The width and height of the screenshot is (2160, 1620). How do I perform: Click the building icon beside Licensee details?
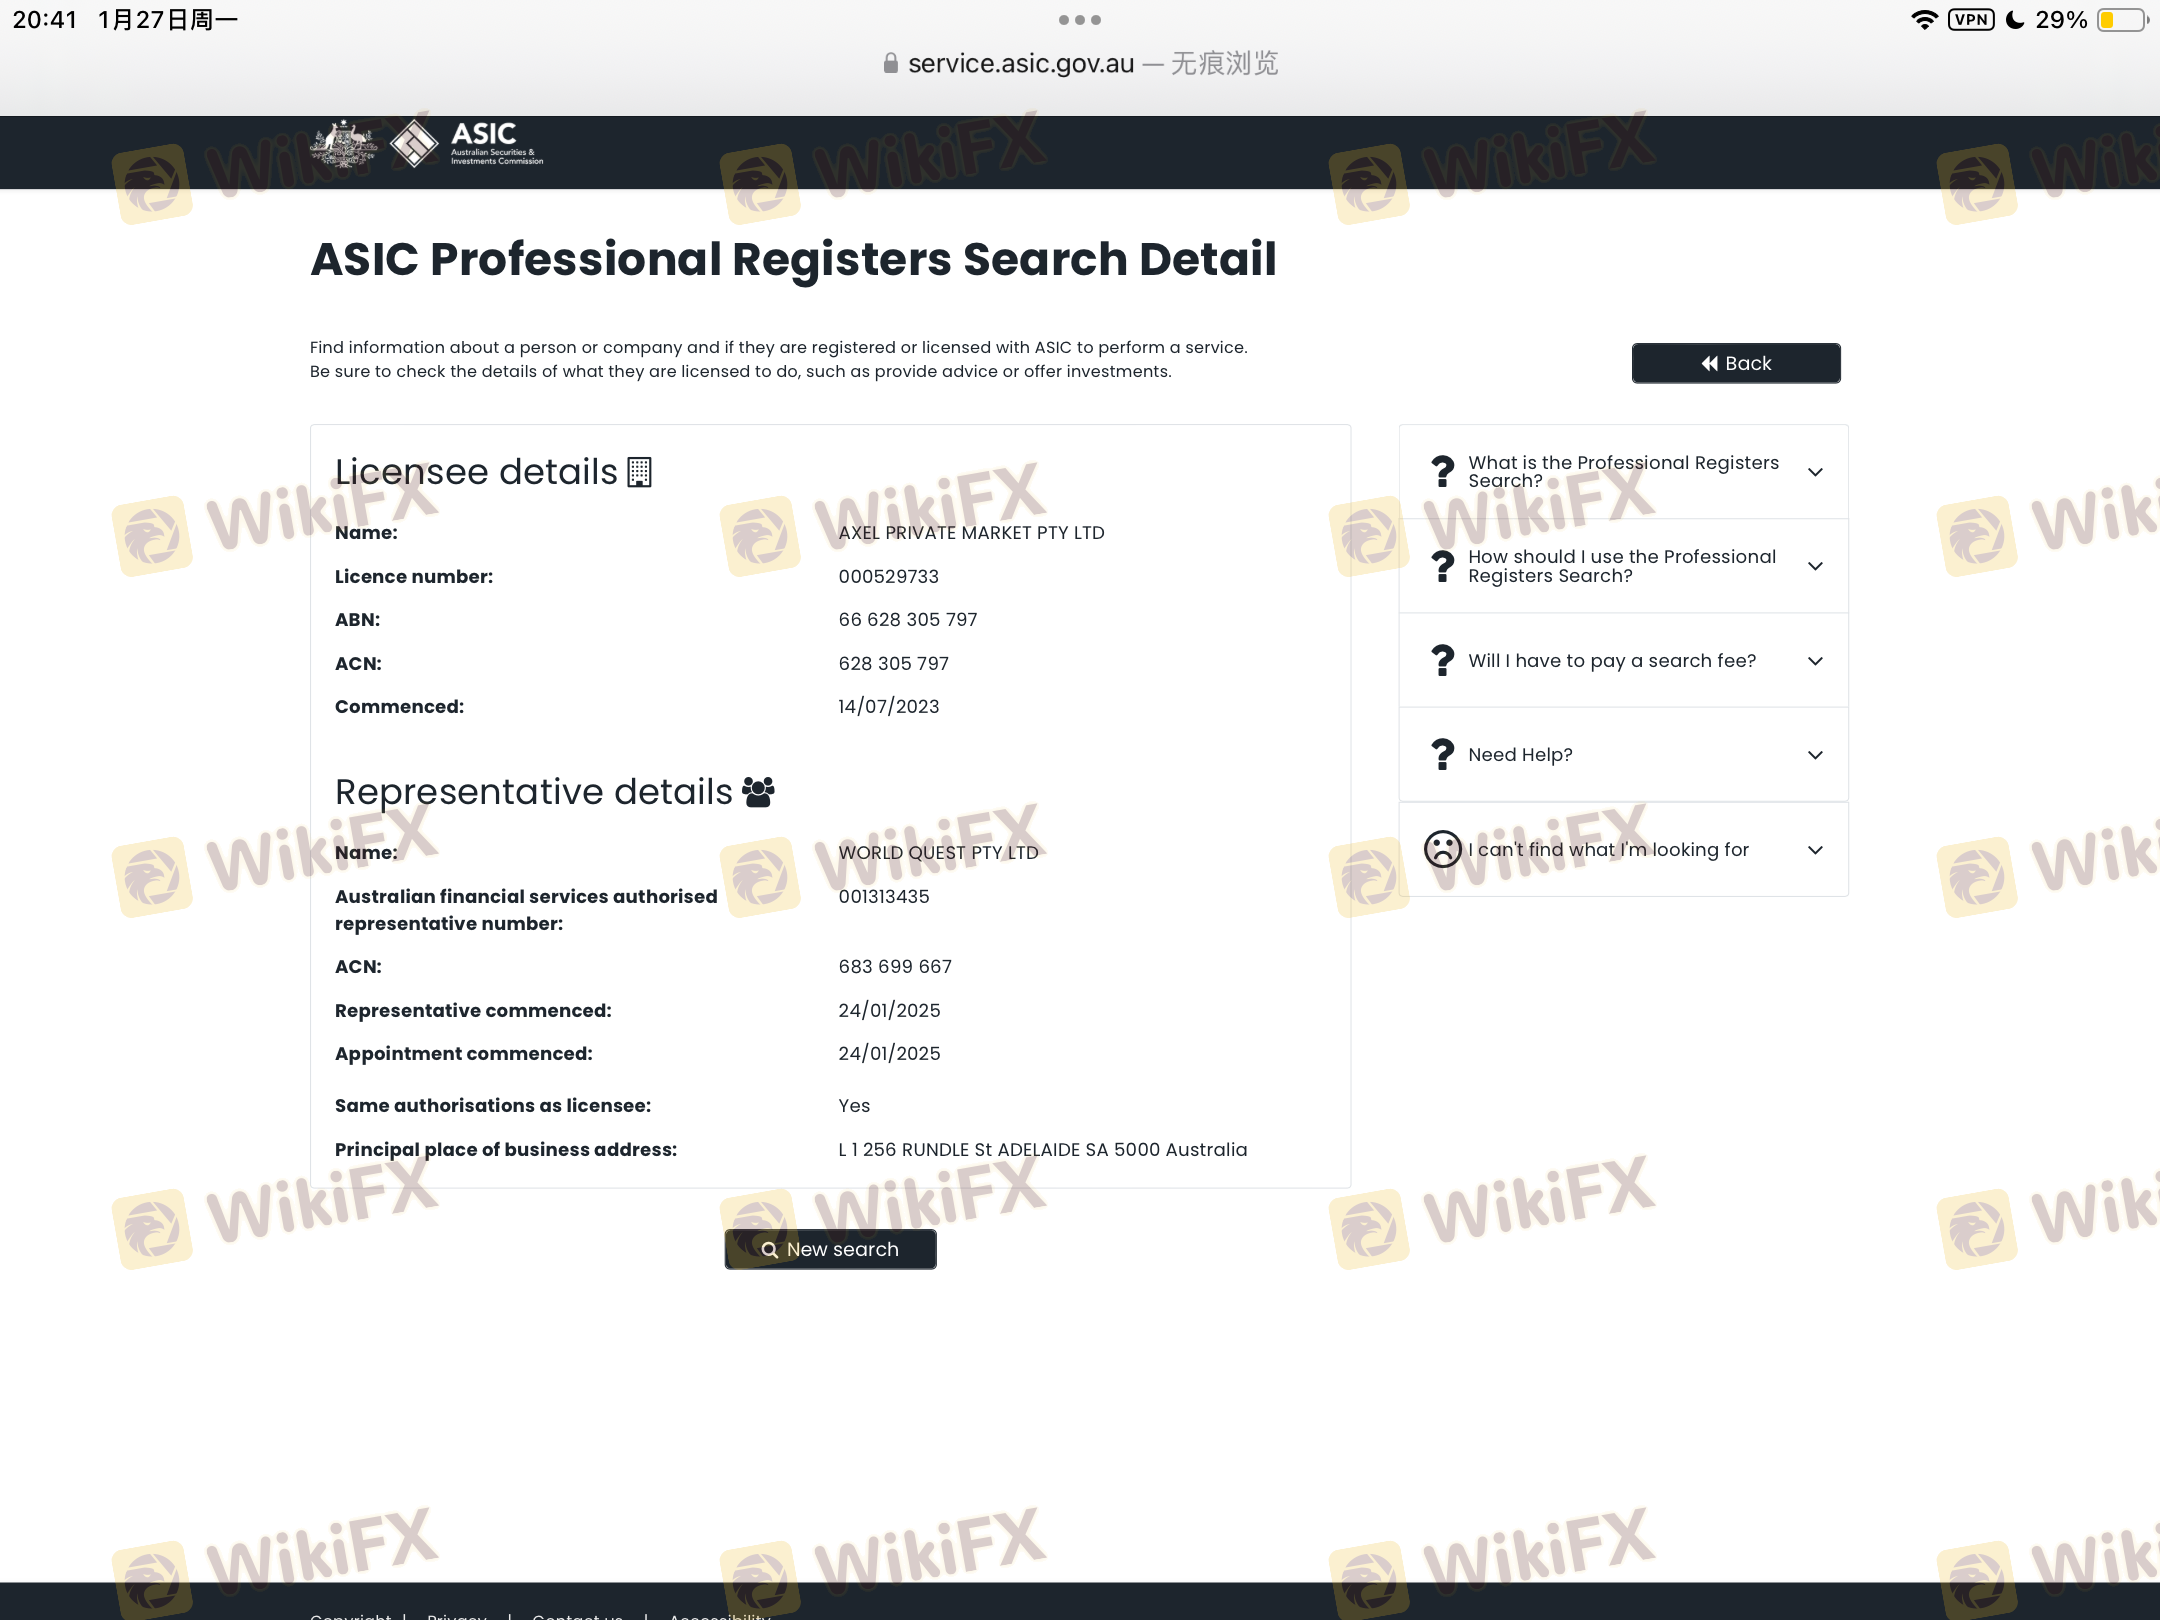(639, 472)
